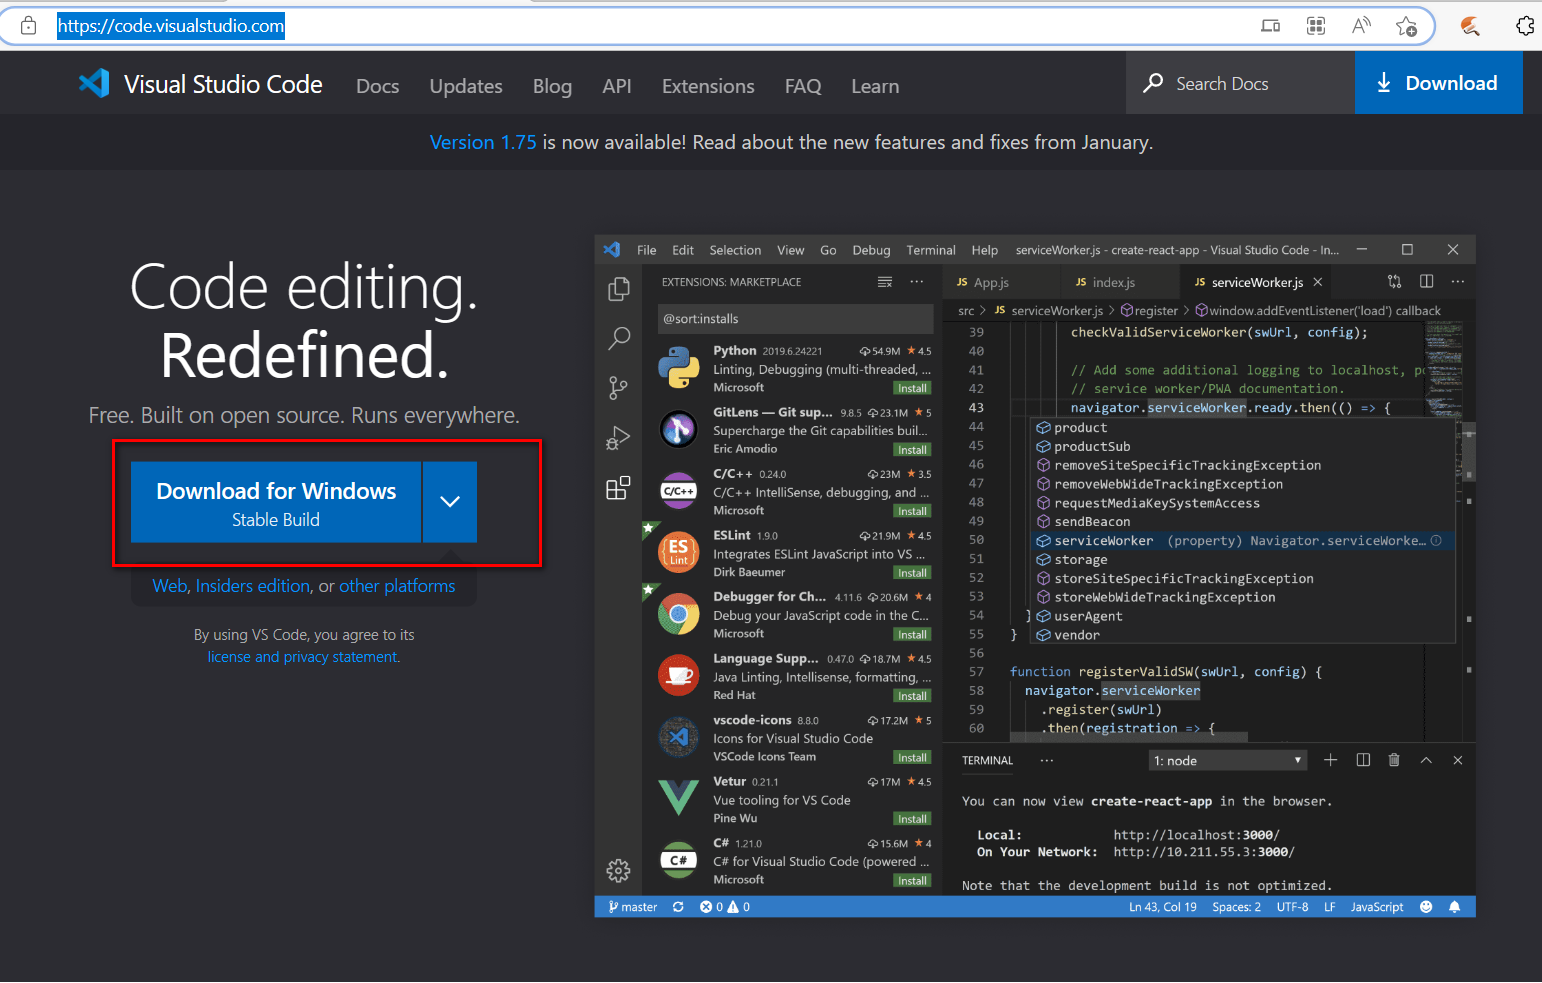Click the ESLint extension icon

[x=679, y=552]
